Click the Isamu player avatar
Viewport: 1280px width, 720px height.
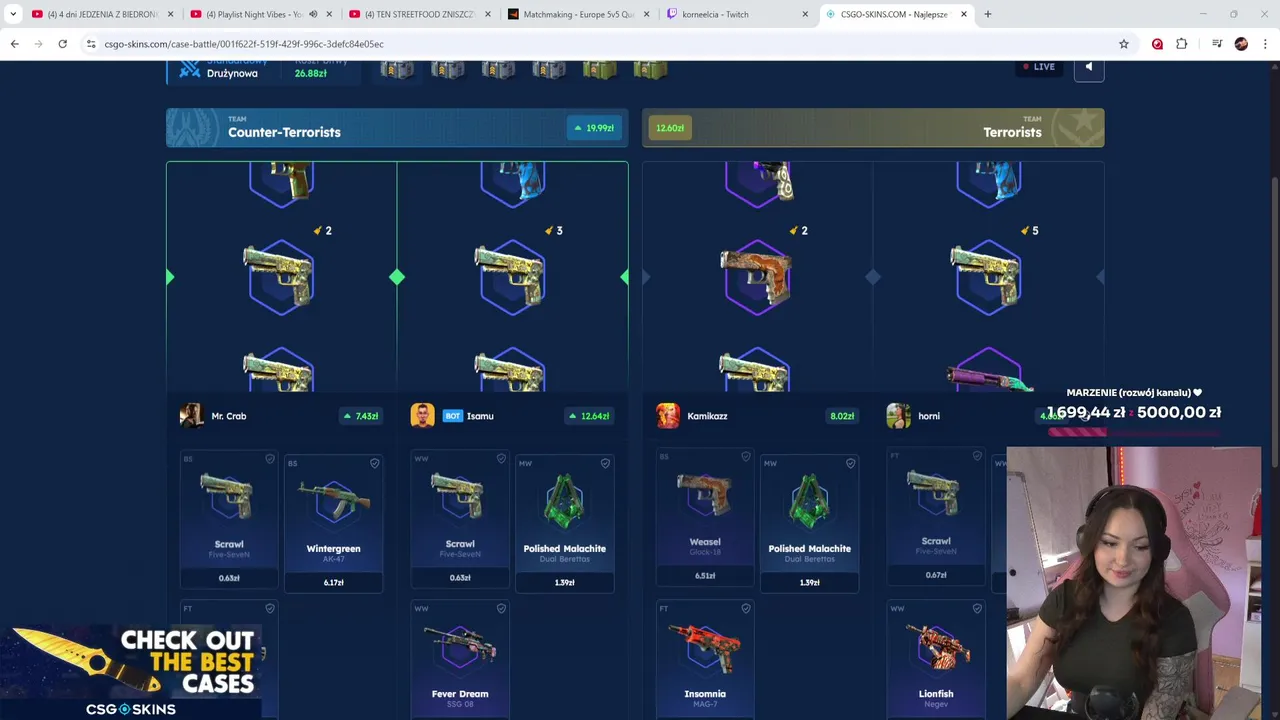click(x=422, y=416)
